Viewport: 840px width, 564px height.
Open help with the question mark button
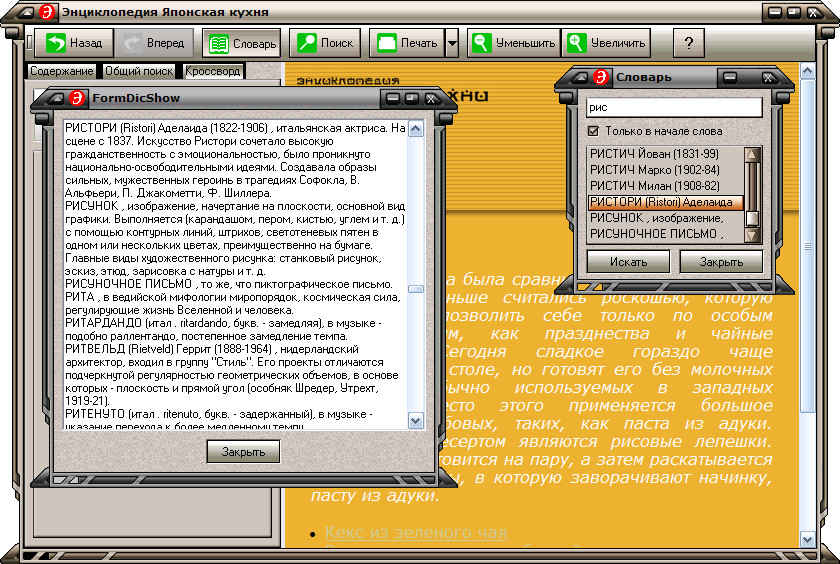[x=688, y=43]
